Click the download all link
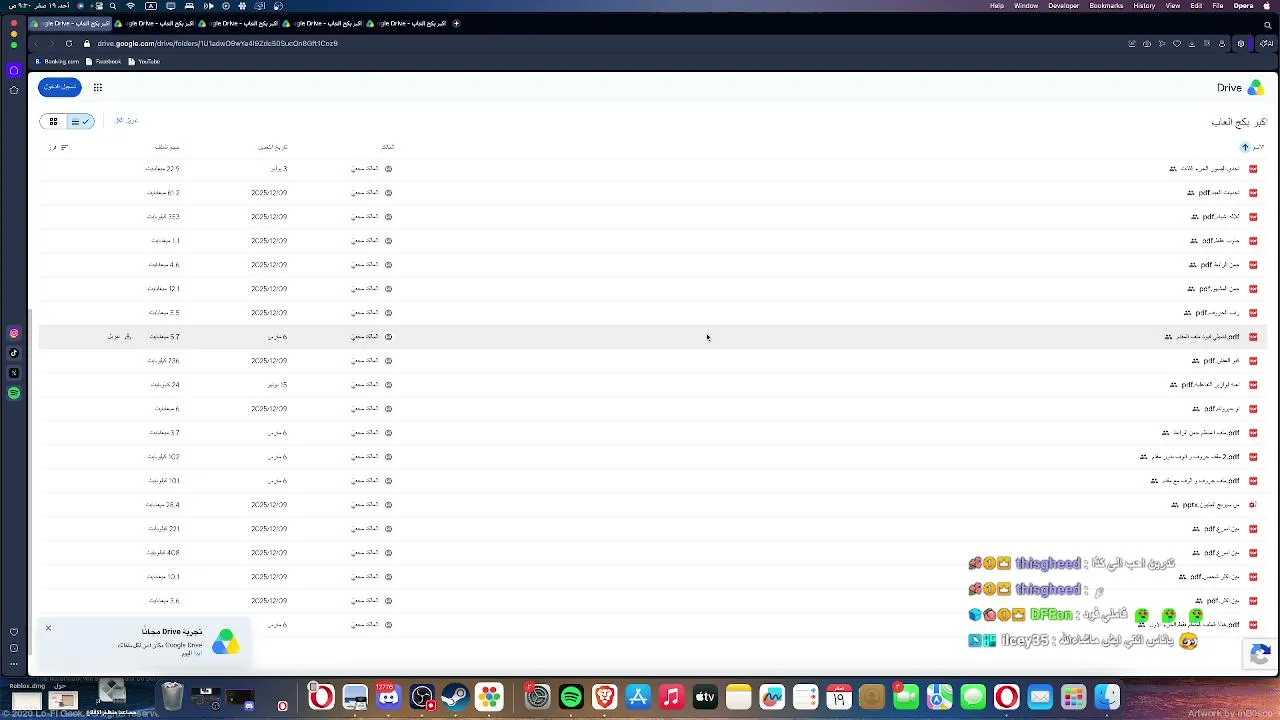1280x720 pixels. (x=126, y=120)
